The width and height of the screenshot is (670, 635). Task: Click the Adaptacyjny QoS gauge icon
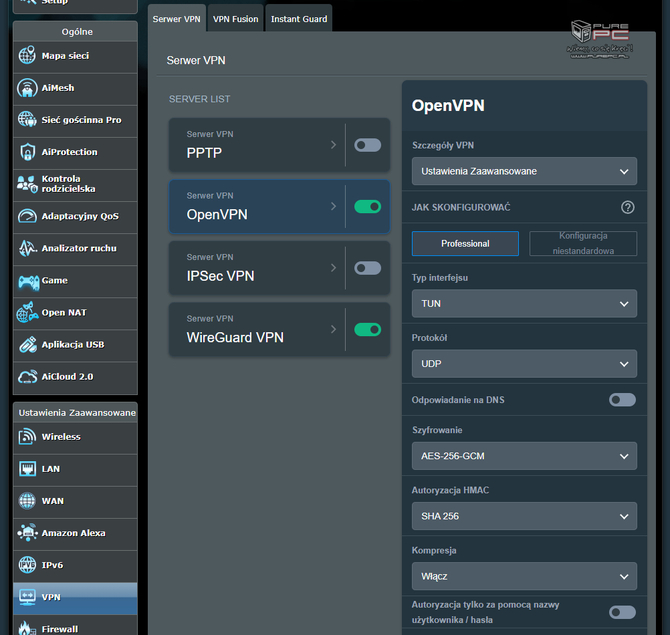click(x=27, y=216)
